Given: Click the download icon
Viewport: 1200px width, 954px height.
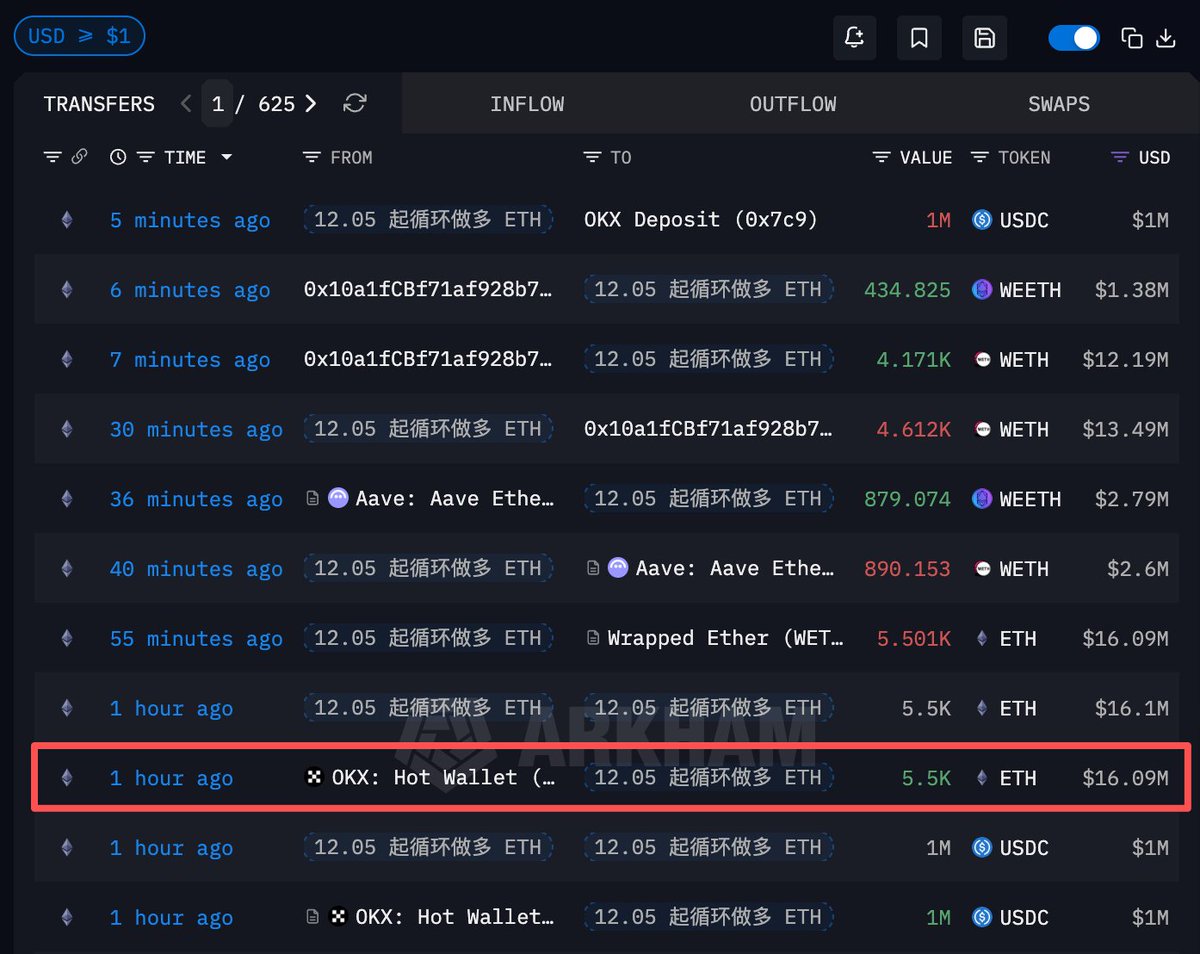Looking at the screenshot, I should pos(1165,38).
